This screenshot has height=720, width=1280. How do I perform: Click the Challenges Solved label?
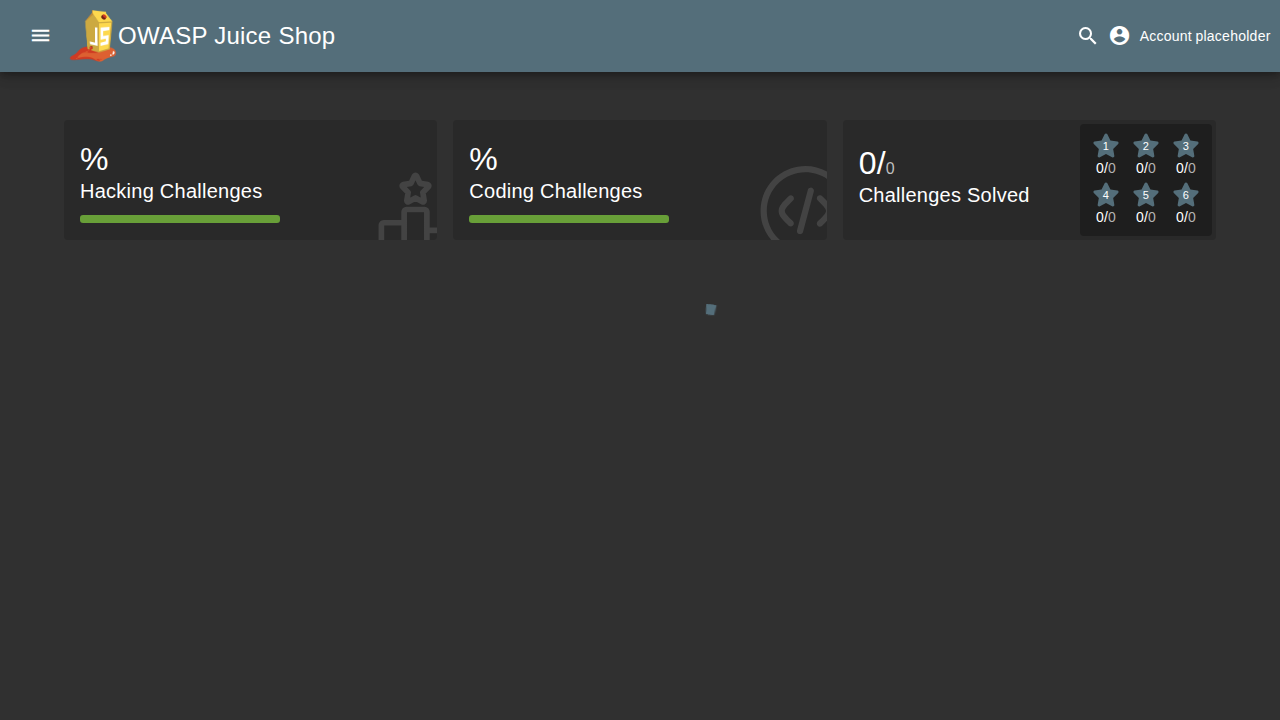944,195
